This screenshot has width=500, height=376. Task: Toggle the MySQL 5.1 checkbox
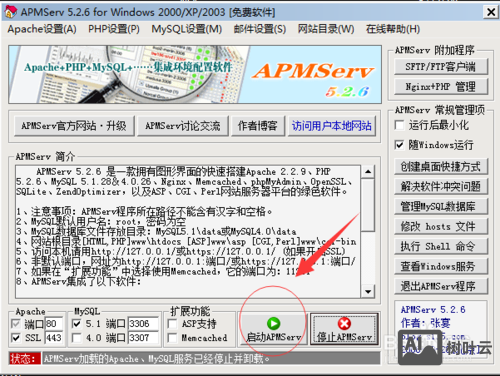coord(76,324)
